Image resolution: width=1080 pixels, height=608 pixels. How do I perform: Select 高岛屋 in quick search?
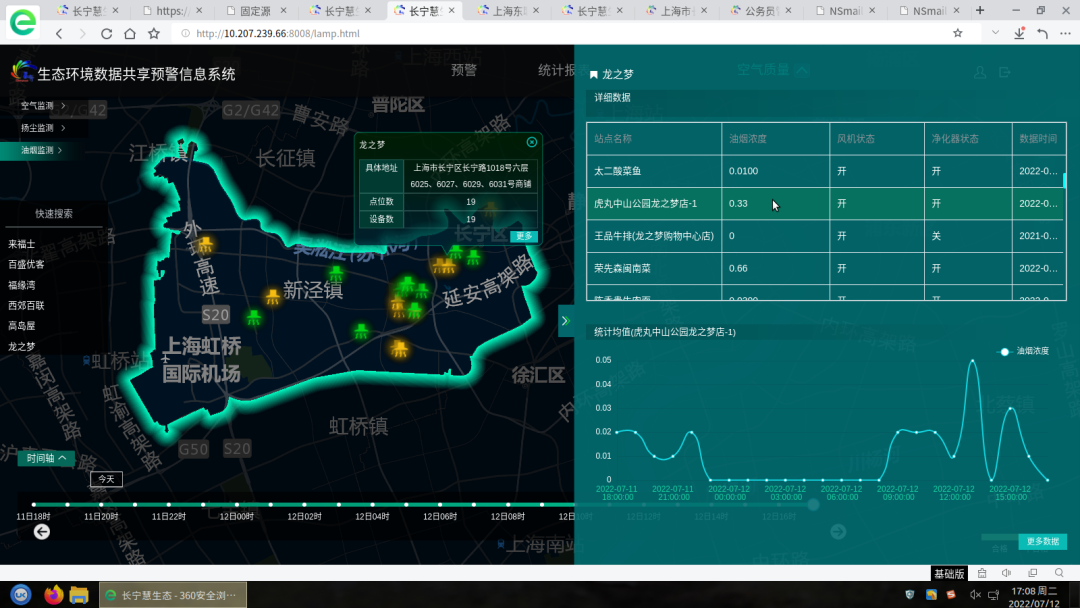(21, 326)
